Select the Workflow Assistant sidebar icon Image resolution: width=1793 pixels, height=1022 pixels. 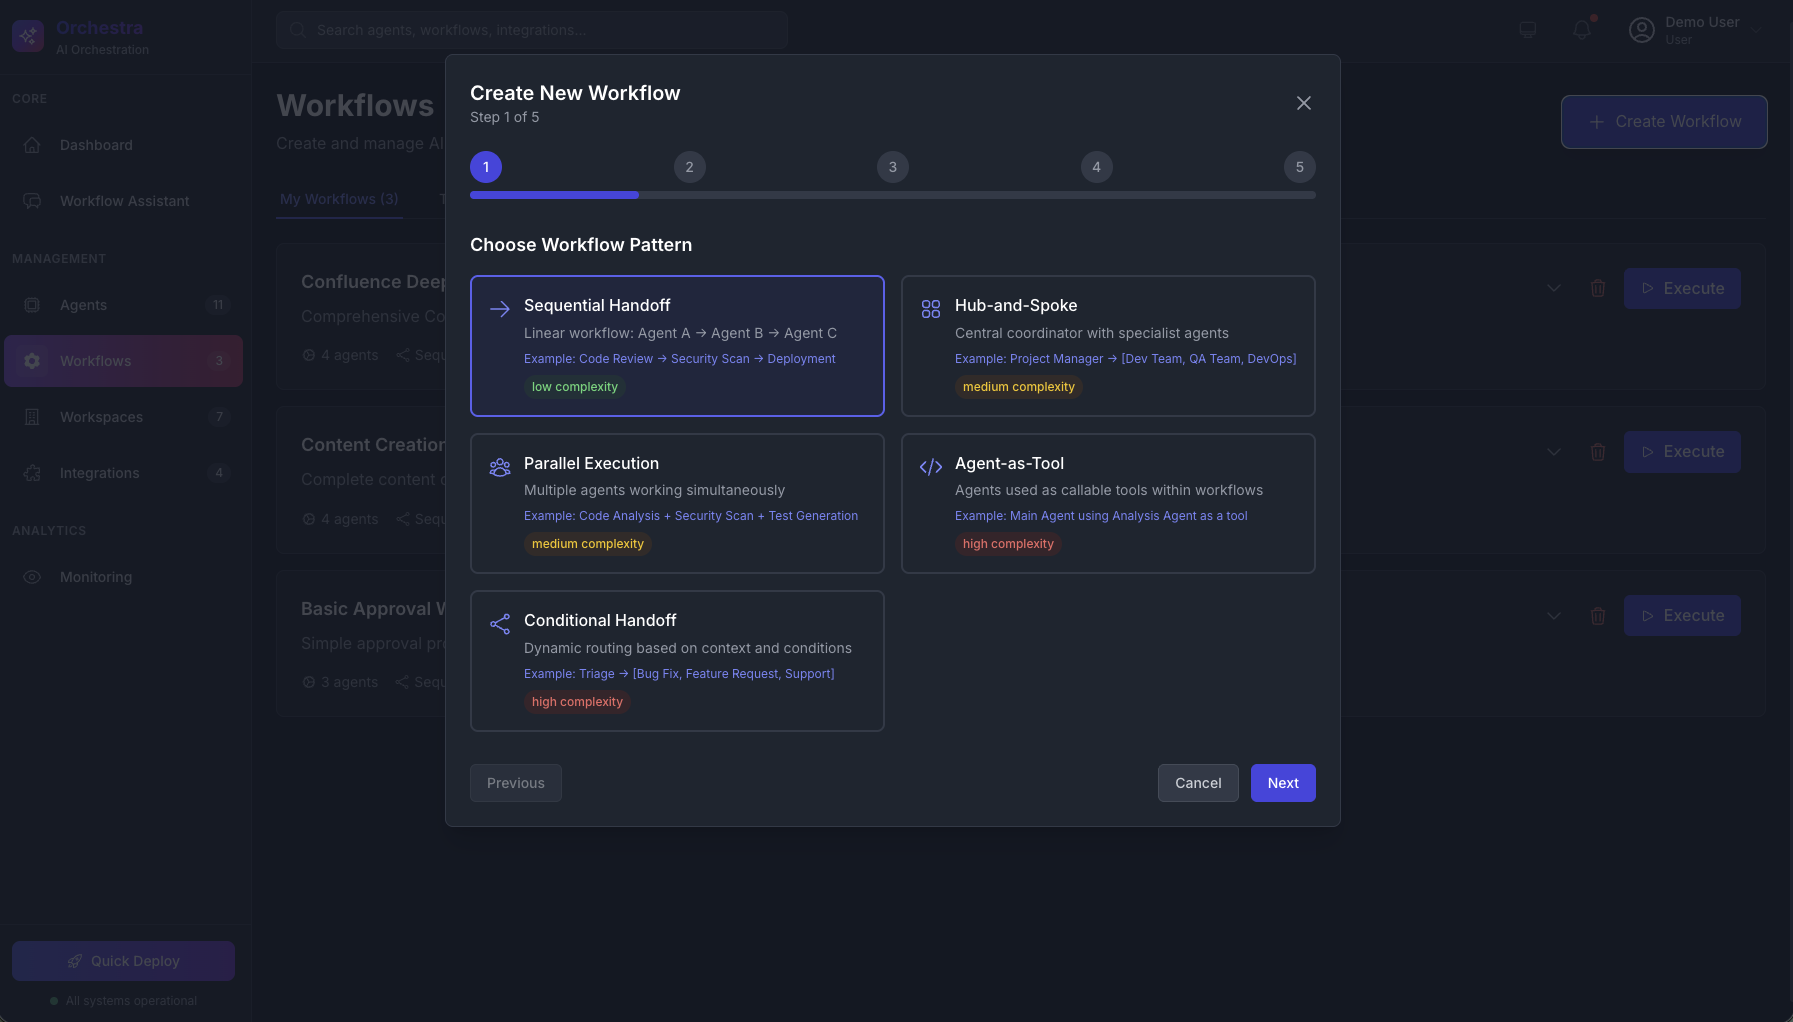33,200
